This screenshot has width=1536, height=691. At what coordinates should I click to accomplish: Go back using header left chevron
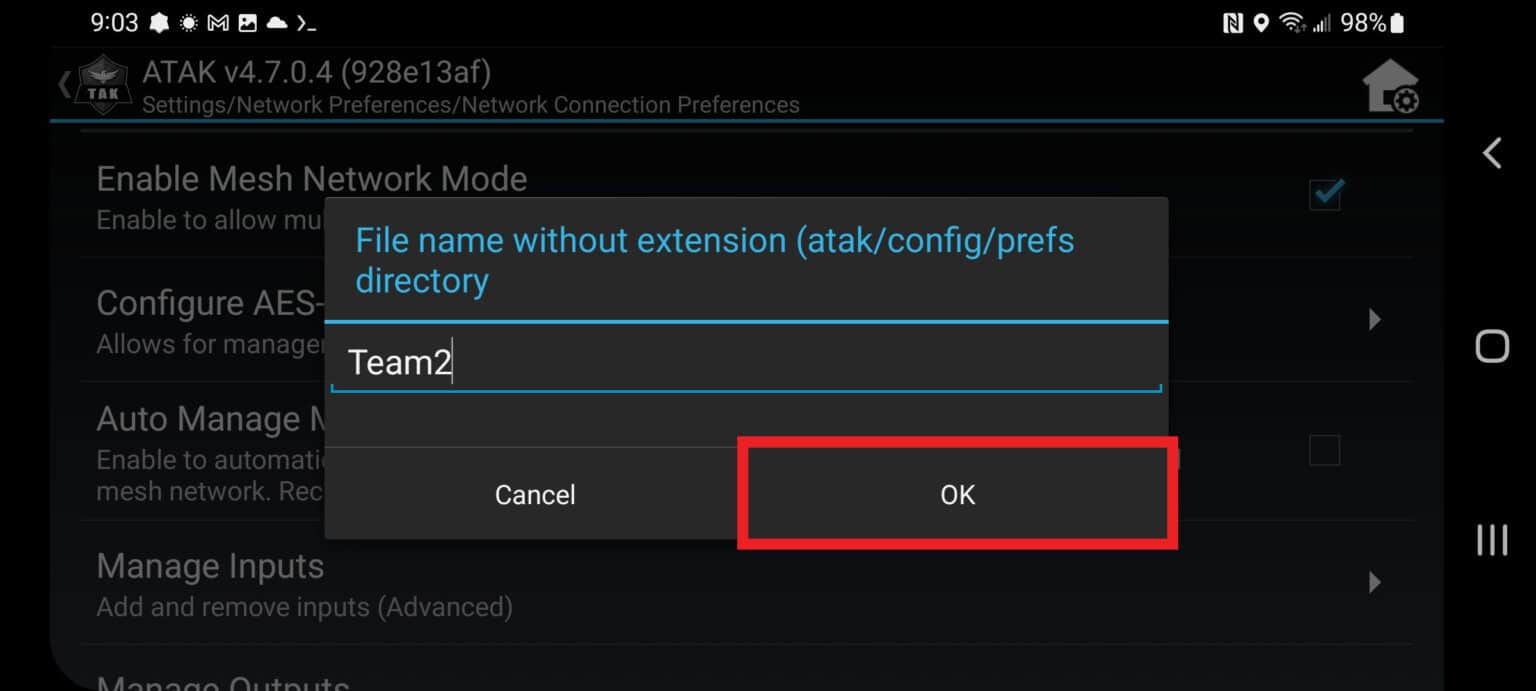tap(65, 86)
